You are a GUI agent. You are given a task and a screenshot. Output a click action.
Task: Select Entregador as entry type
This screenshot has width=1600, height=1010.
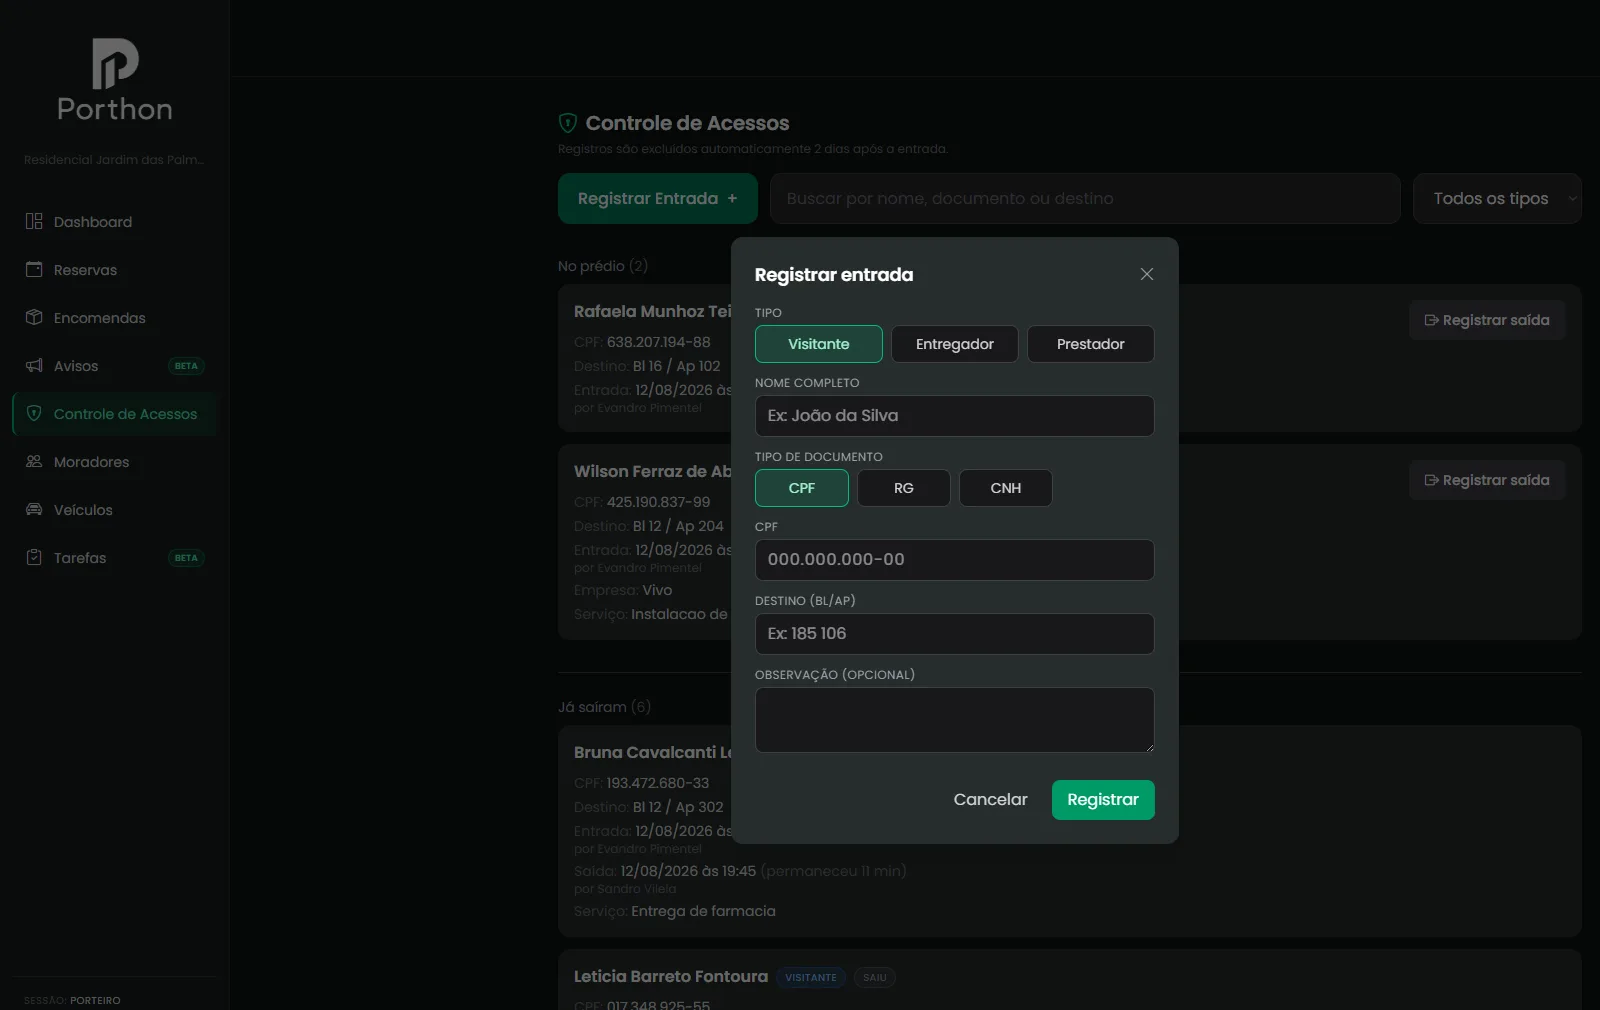point(955,344)
